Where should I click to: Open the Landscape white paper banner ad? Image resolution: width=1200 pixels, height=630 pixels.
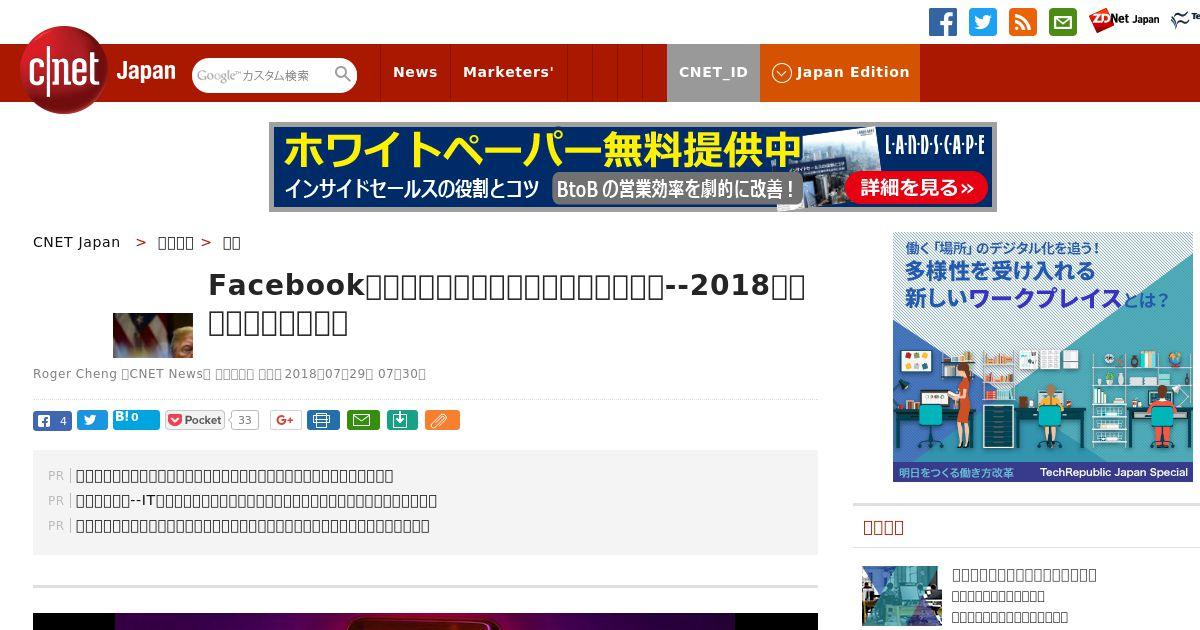click(633, 167)
